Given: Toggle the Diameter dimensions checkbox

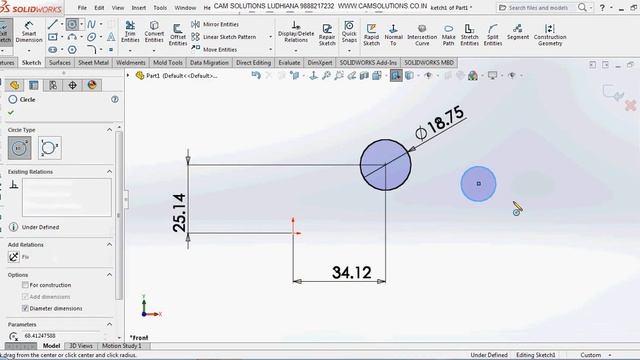Looking at the screenshot, I should click(x=25, y=308).
